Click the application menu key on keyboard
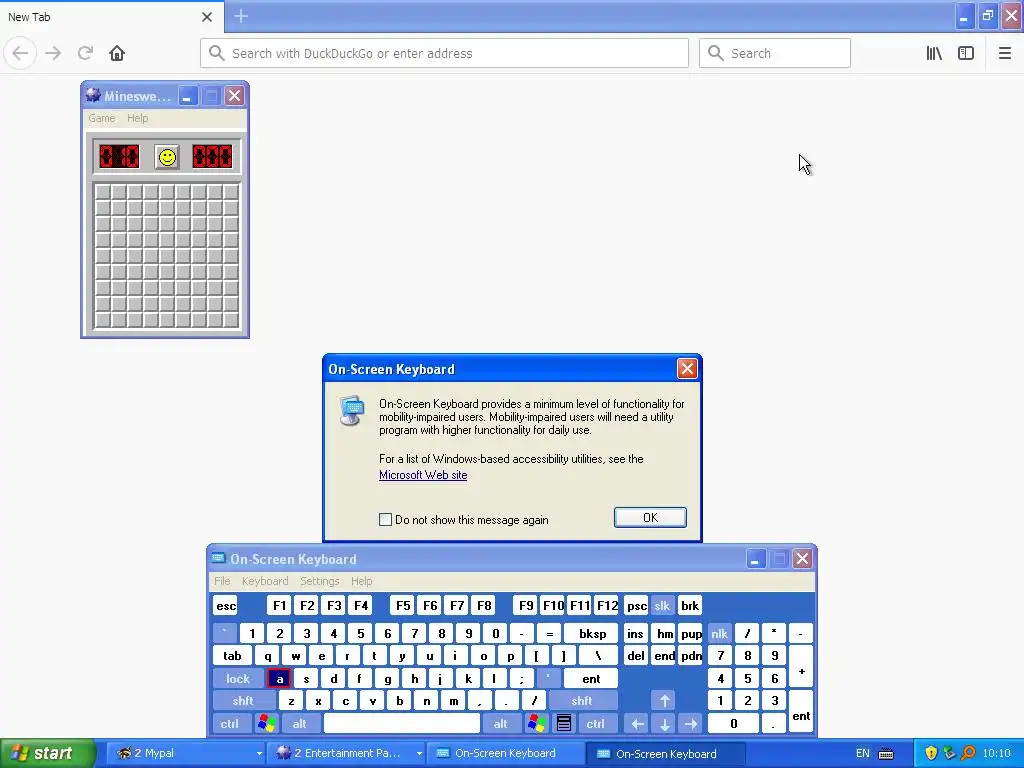 click(x=564, y=724)
